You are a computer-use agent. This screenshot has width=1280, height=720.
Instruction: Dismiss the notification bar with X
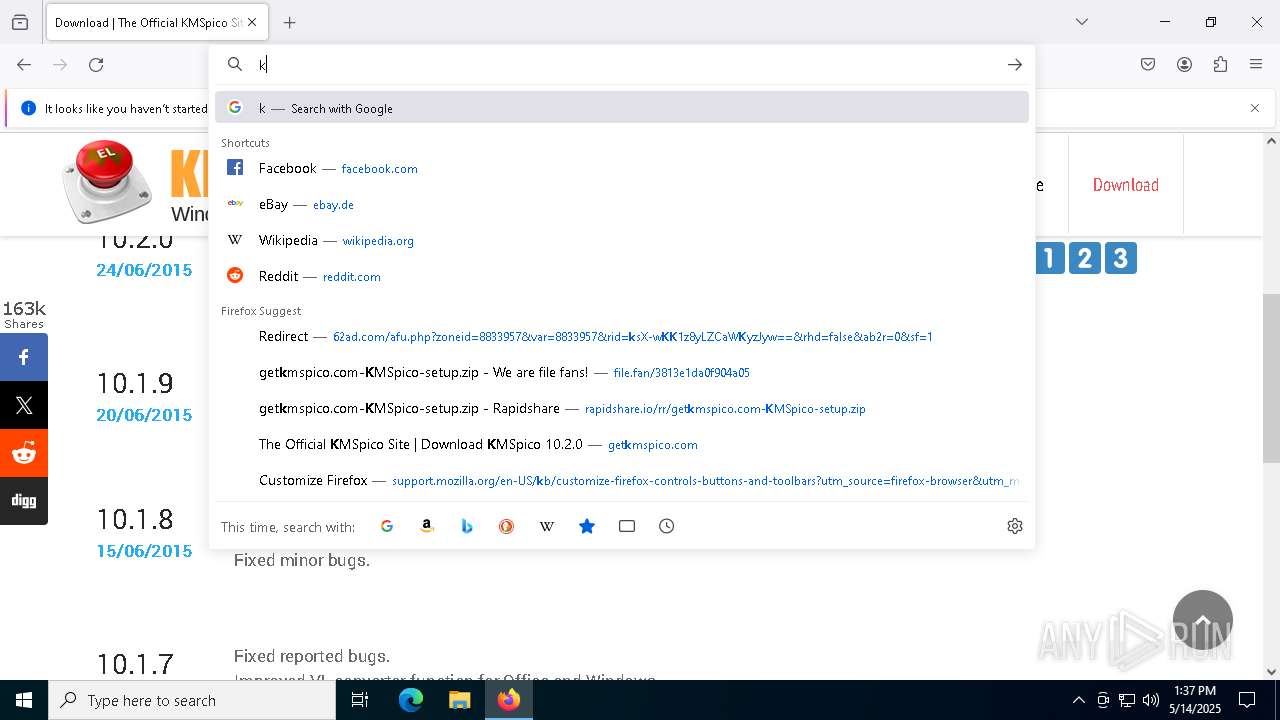(x=1255, y=108)
